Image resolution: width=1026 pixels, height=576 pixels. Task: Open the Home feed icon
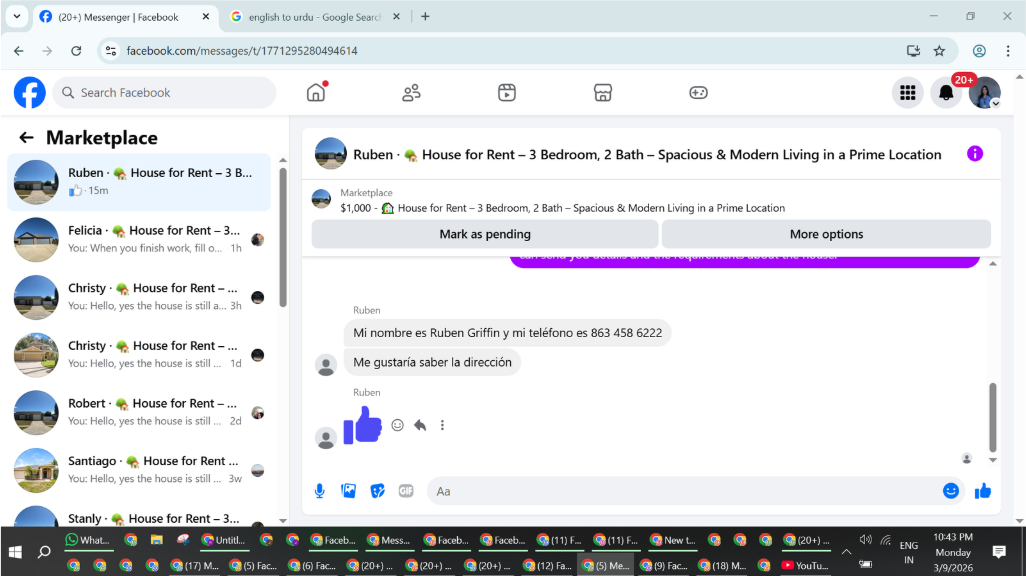pos(316,92)
